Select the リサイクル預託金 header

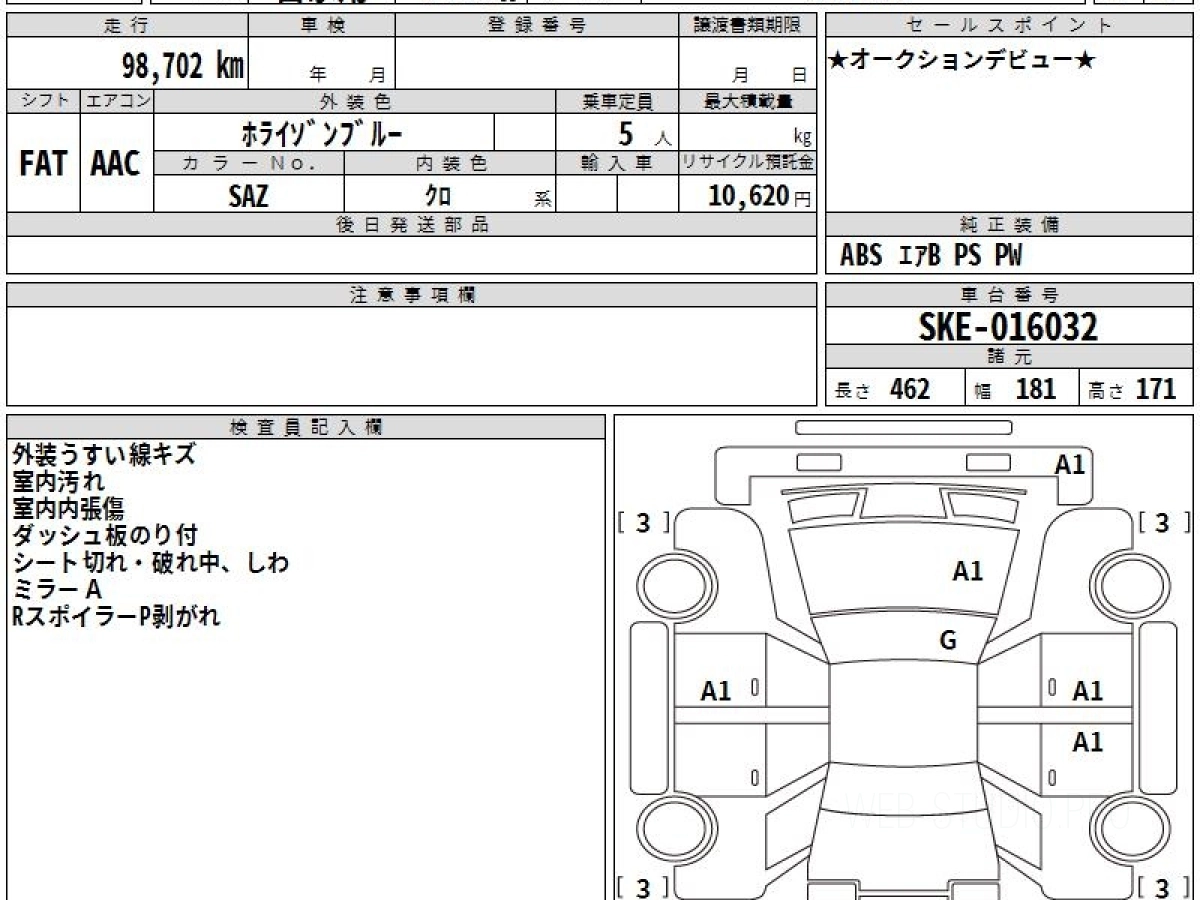(747, 163)
